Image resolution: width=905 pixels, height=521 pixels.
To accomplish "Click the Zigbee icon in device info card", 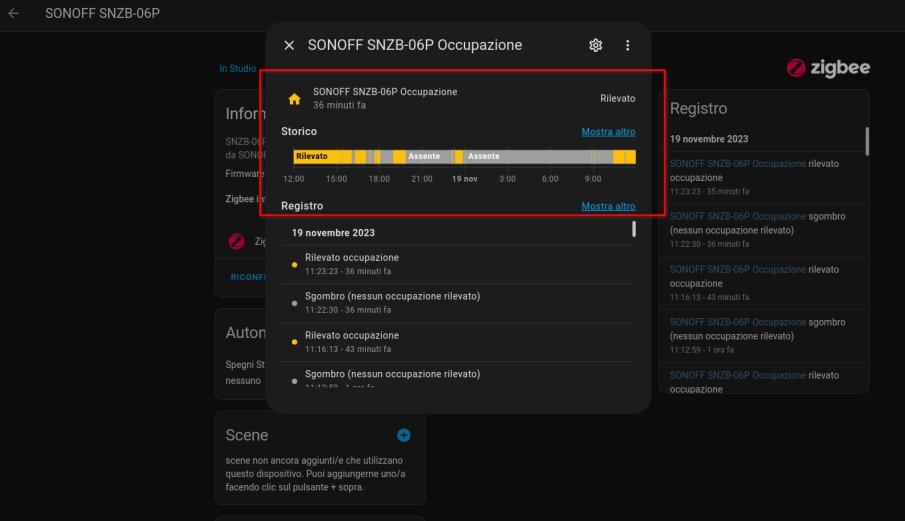I will (236, 241).
